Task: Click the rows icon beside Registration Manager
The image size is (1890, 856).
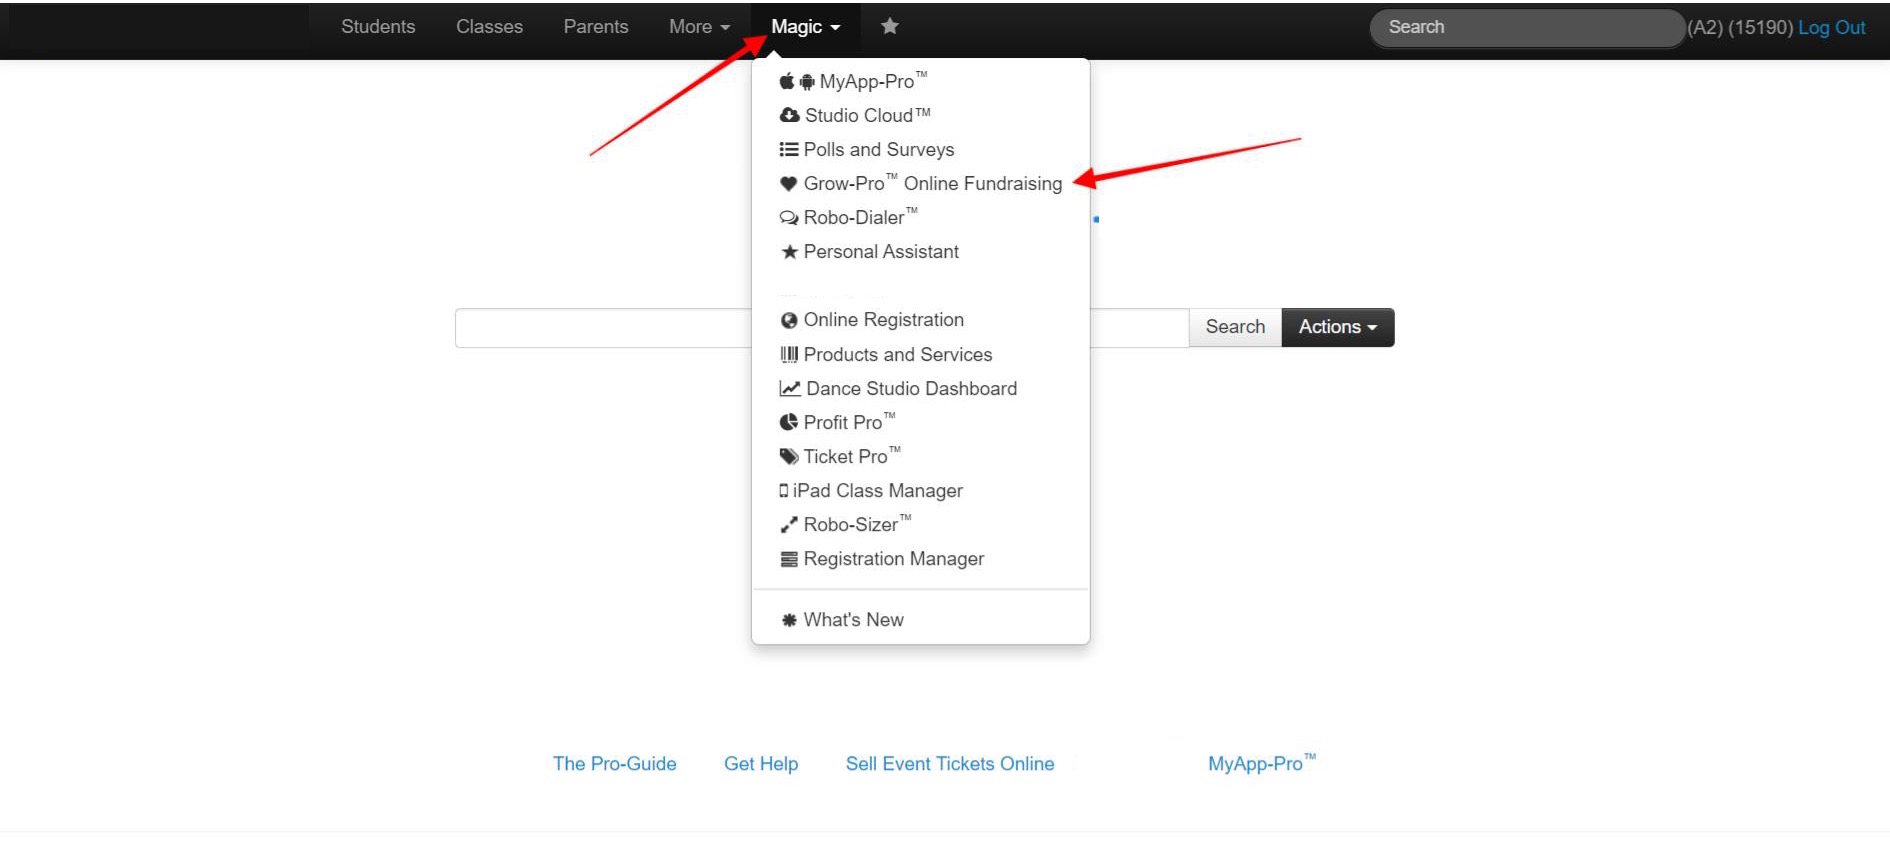Action: (x=789, y=559)
